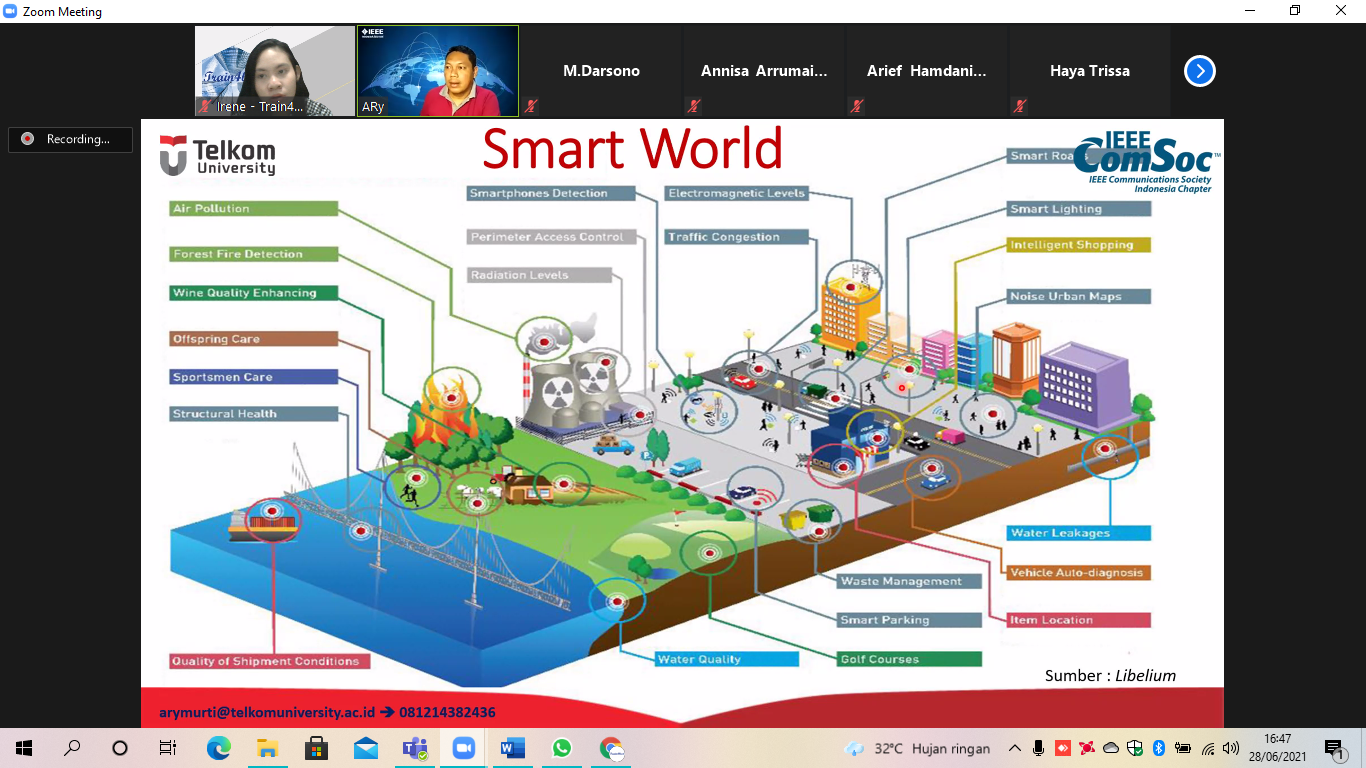
Task: Open Windows Task View
Action: tap(168, 748)
